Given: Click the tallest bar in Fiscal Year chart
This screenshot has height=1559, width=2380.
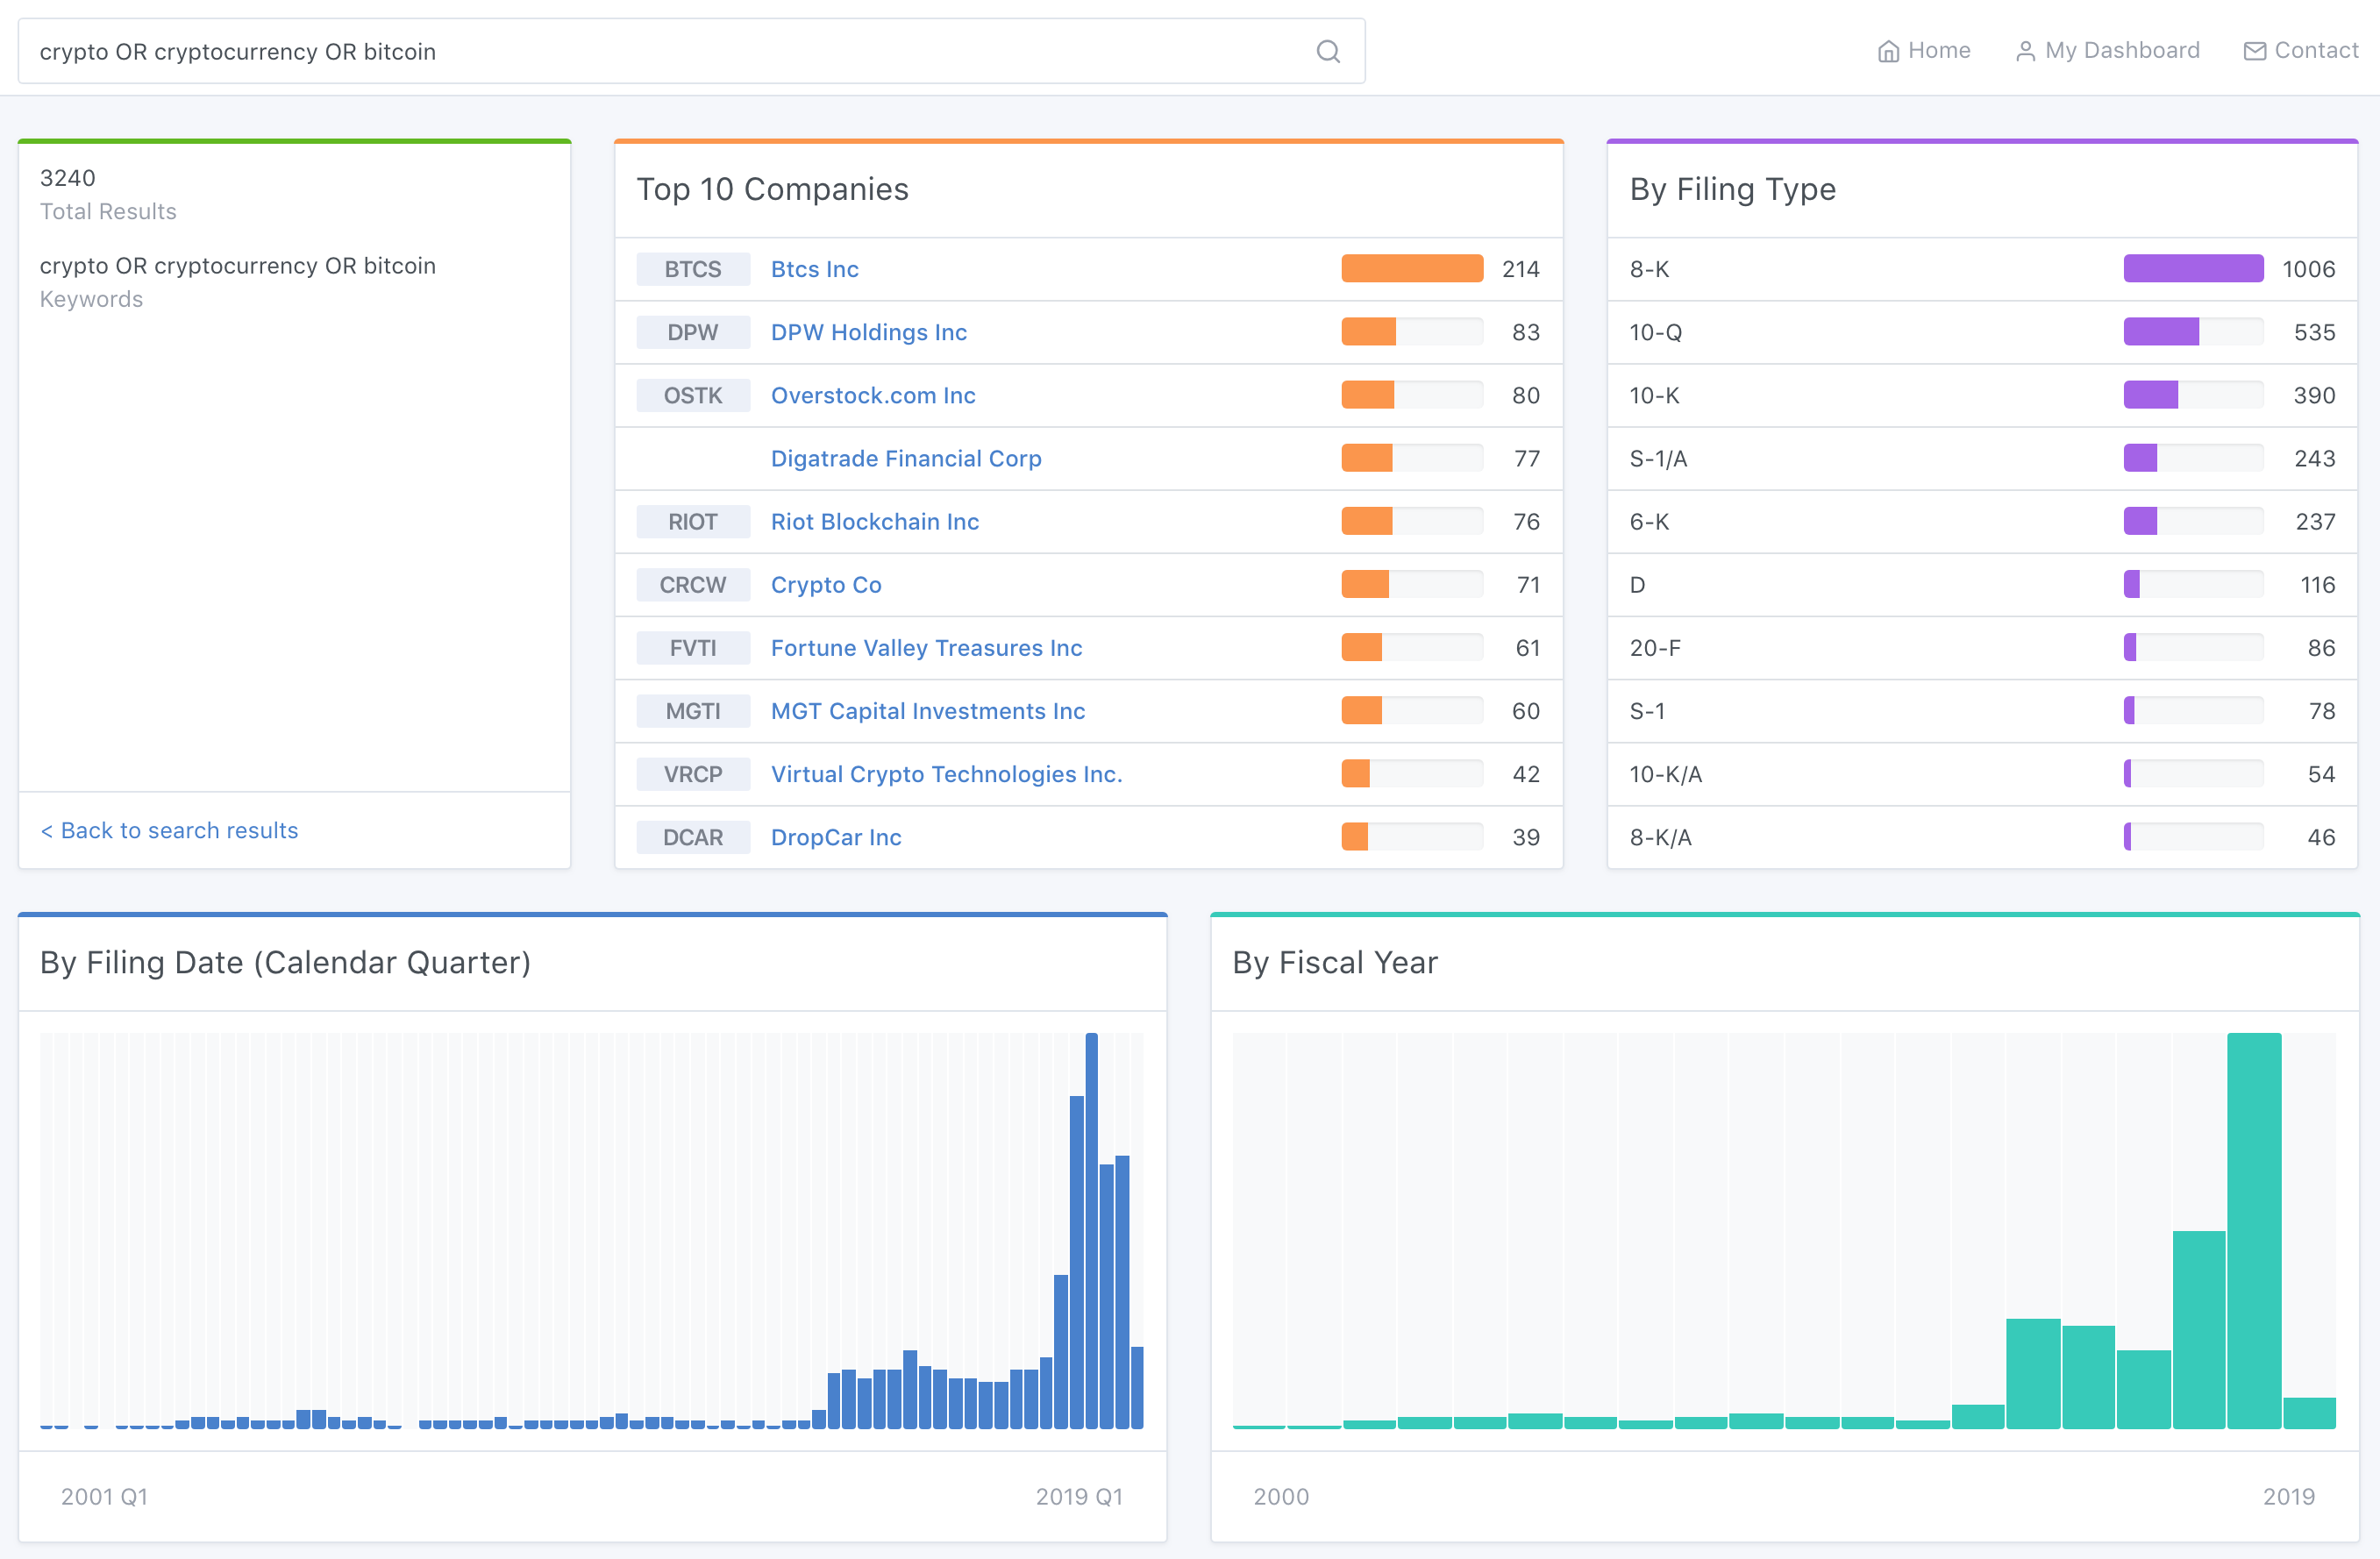Looking at the screenshot, I should (x=2253, y=1230).
